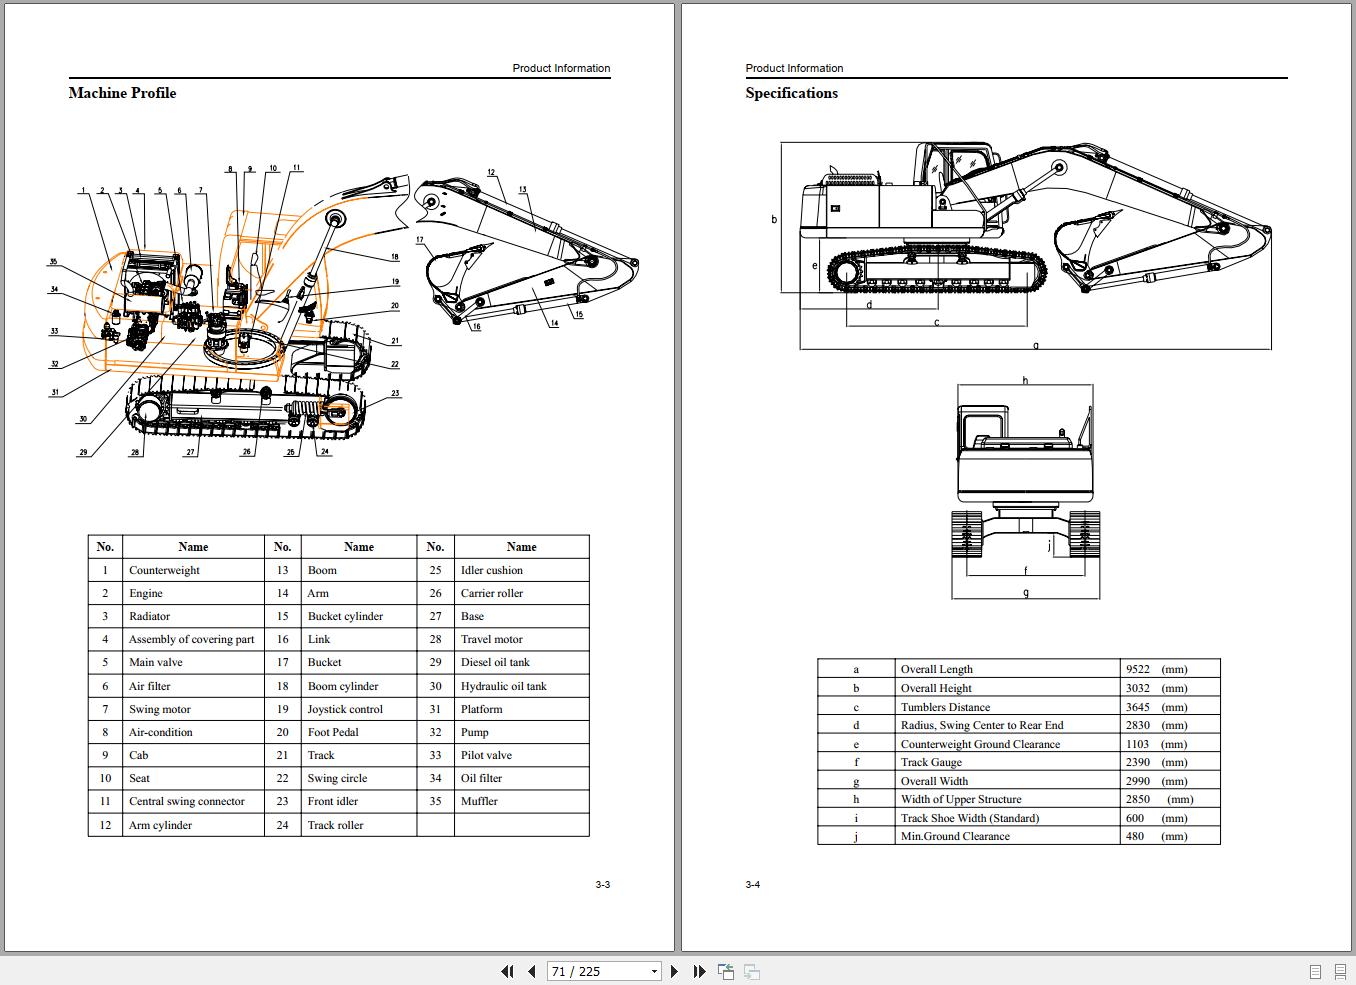
Task: Click page number 3-3 footer
Action: [x=602, y=884]
